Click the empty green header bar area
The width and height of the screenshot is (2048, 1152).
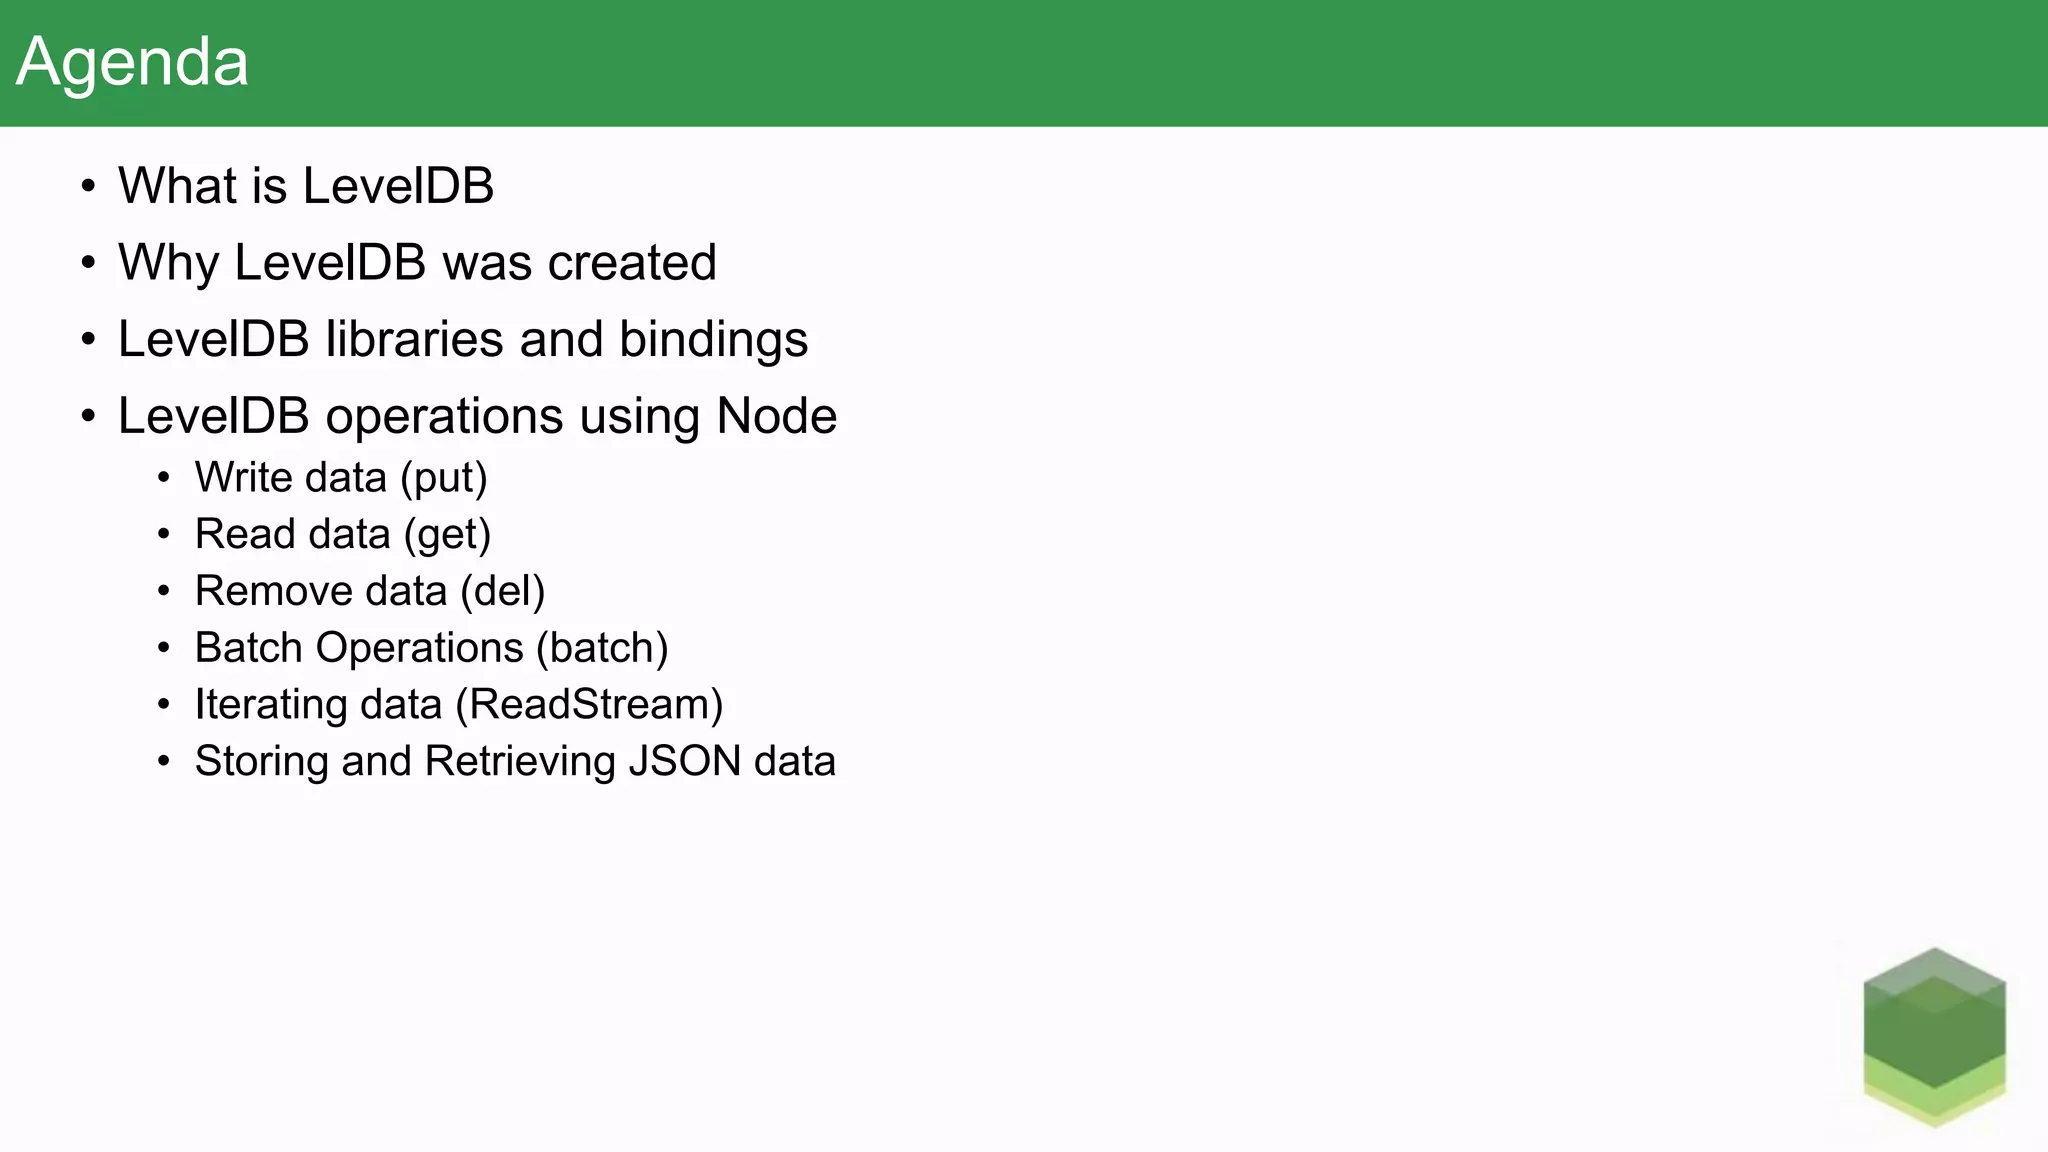click(1100, 62)
